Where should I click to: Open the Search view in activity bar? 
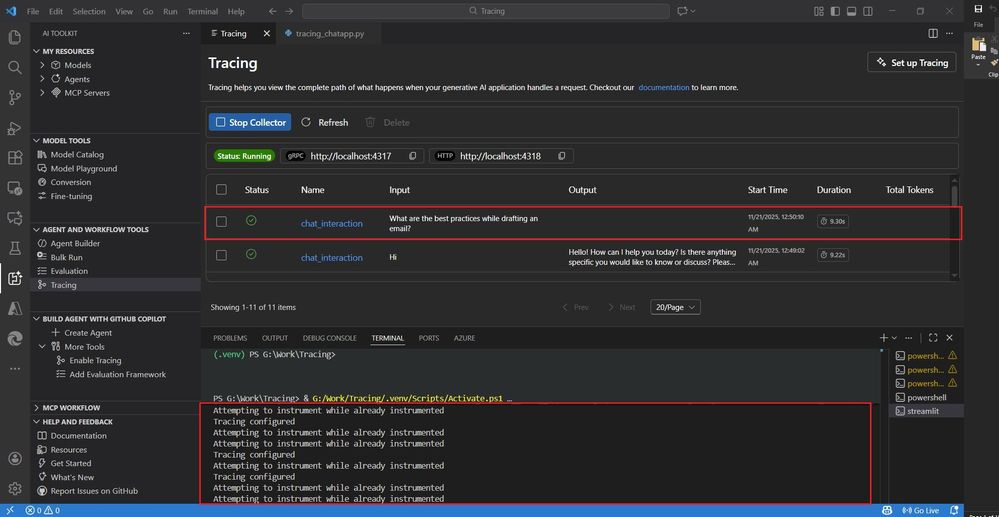coord(15,67)
